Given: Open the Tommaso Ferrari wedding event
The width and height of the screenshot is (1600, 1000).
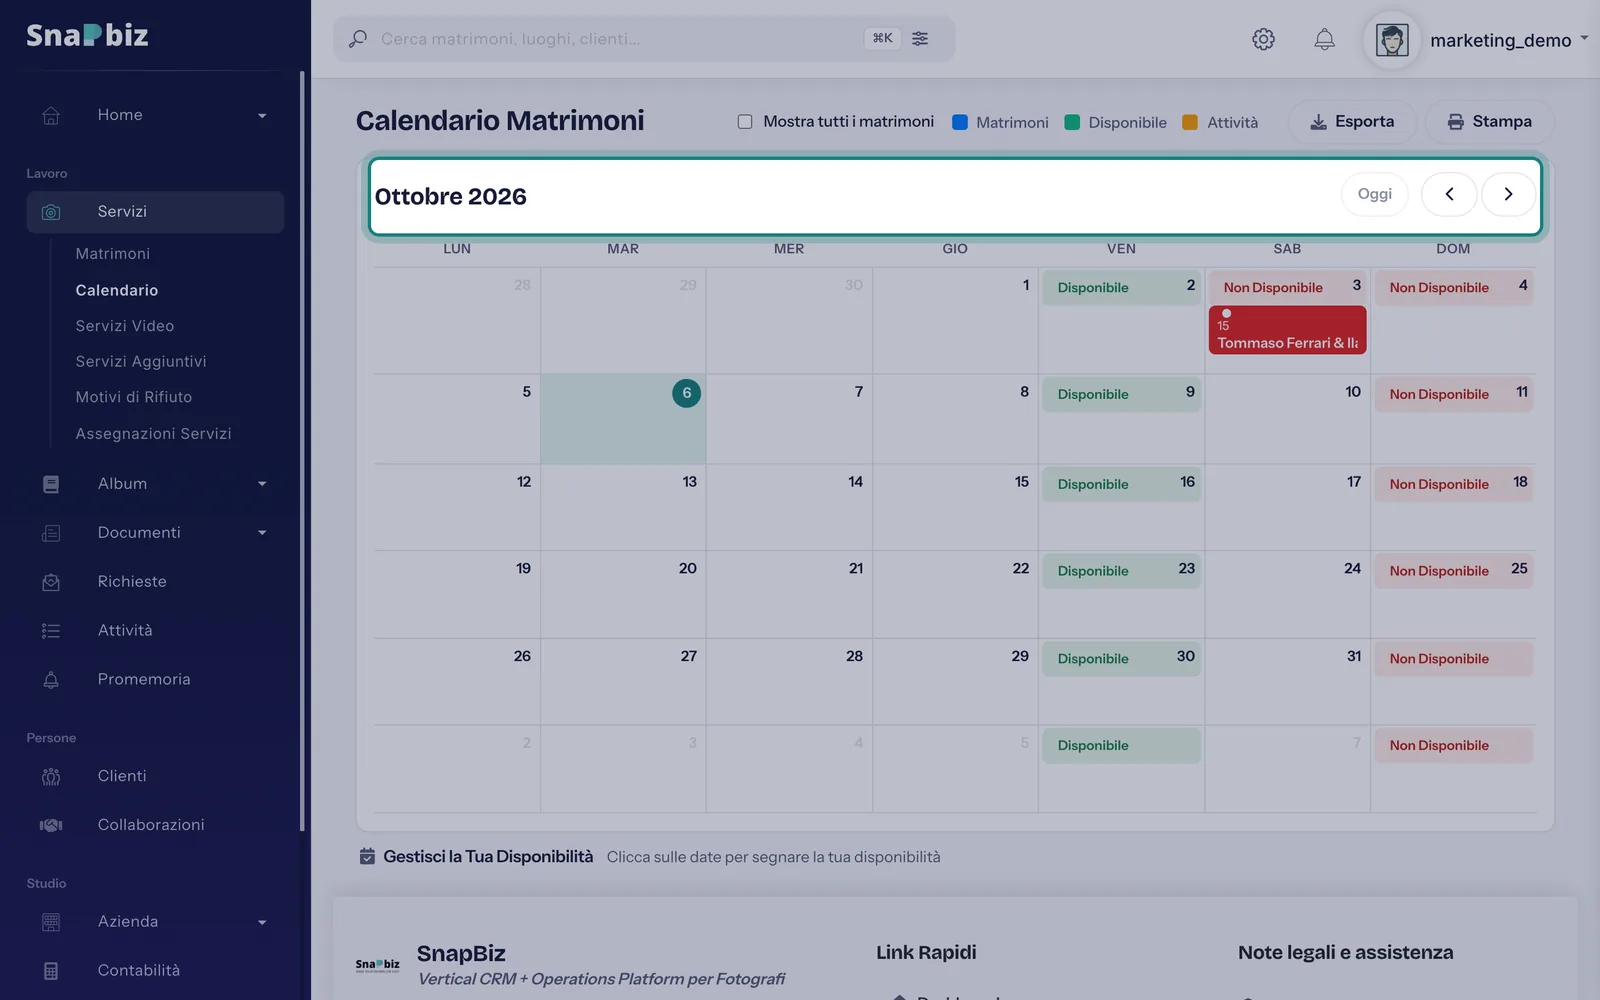Looking at the screenshot, I should click(1287, 330).
